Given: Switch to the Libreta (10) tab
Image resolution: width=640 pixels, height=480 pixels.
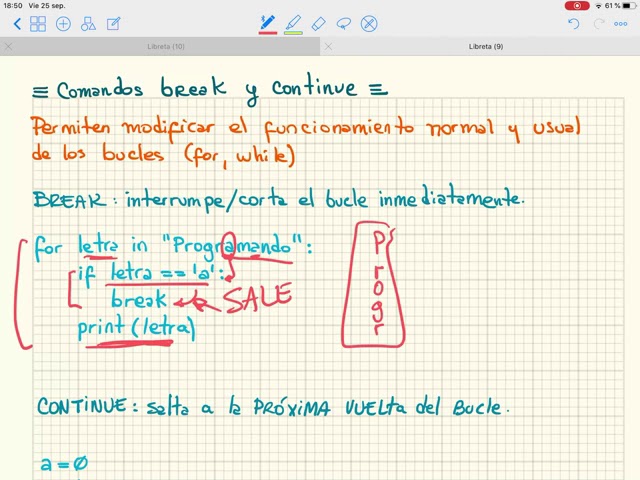Looking at the screenshot, I should [x=166, y=47].
